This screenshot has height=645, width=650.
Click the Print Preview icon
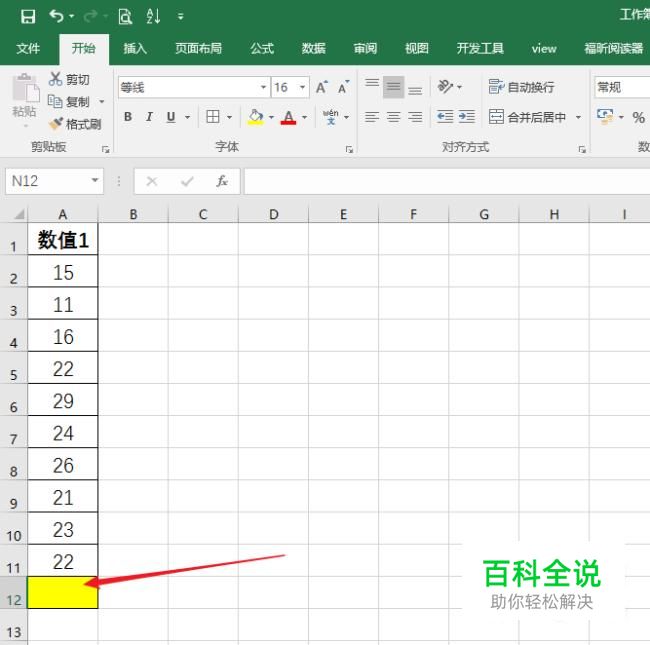pyautogui.click(x=125, y=17)
